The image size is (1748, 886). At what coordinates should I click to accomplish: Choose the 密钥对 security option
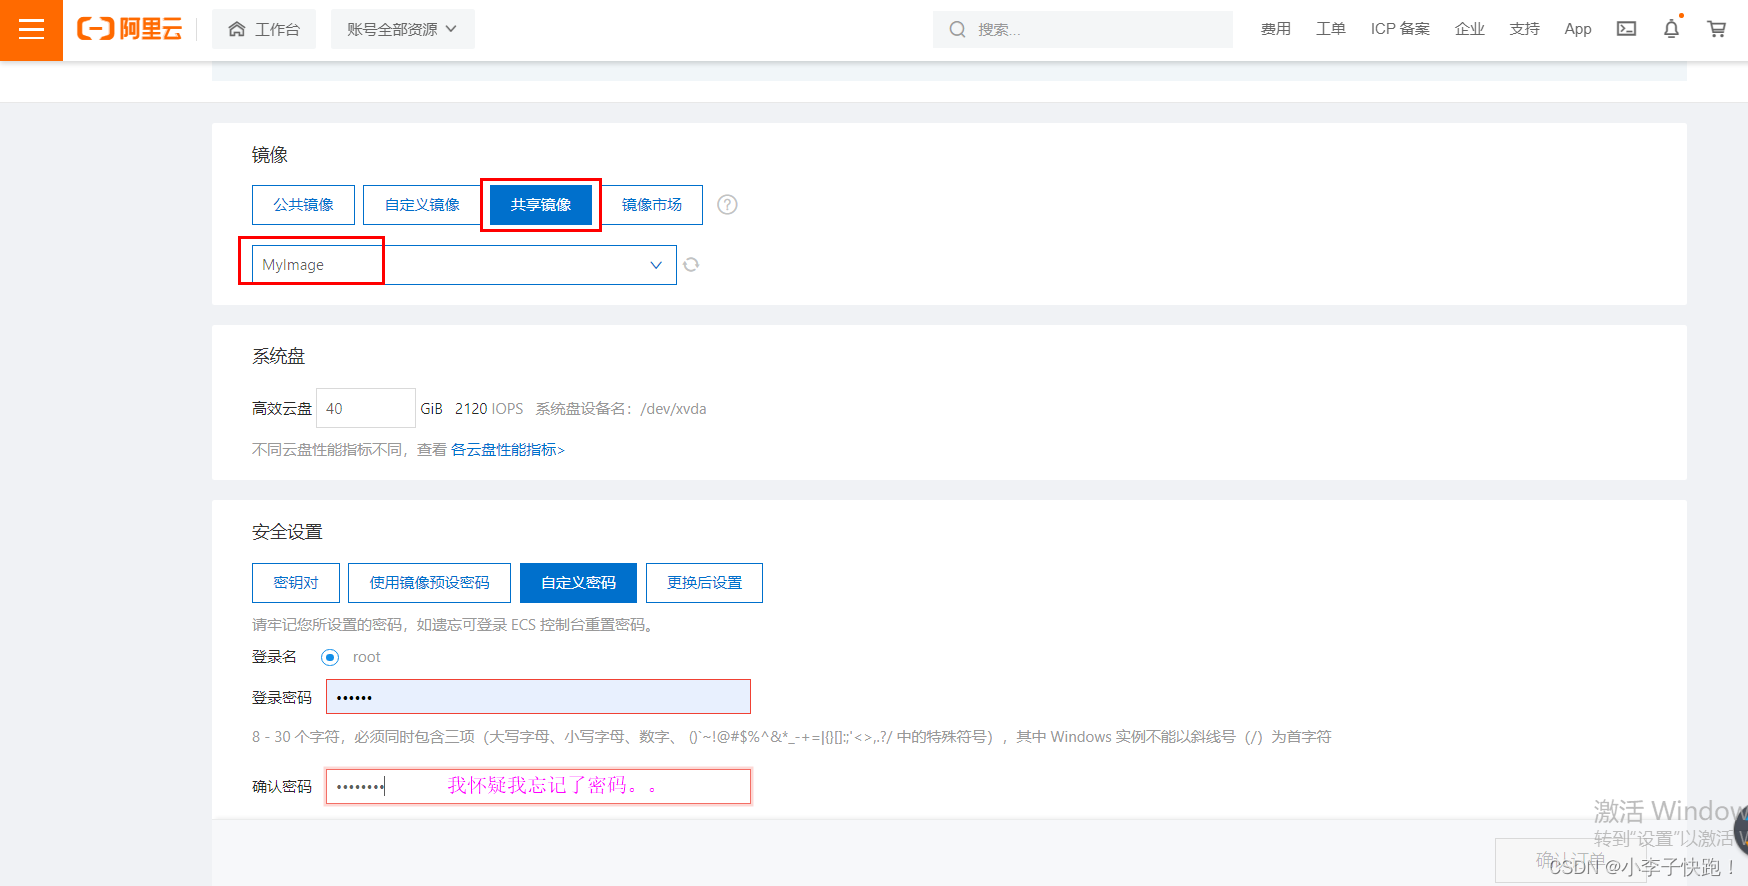pyautogui.click(x=296, y=583)
